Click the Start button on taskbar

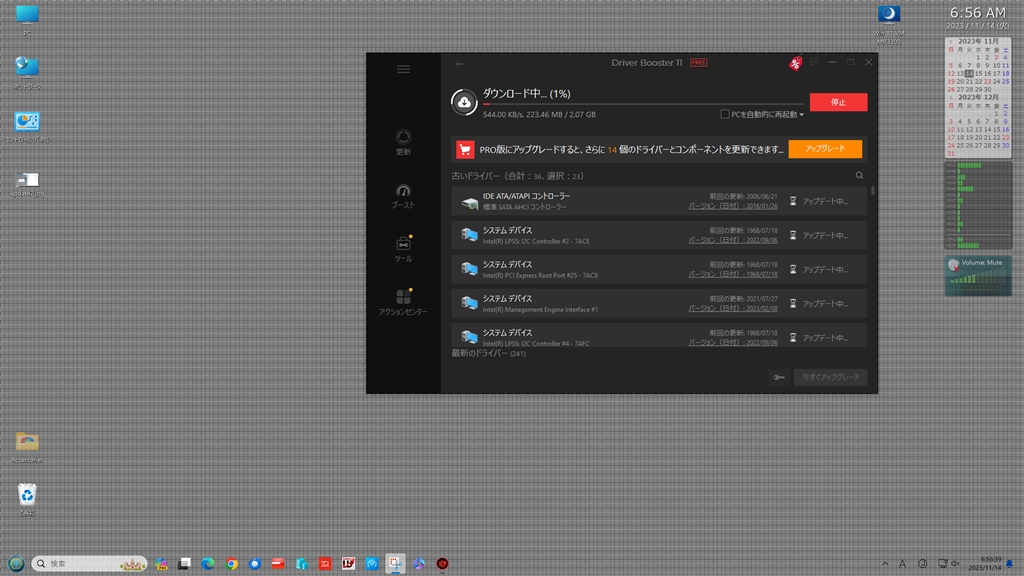point(16,564)
